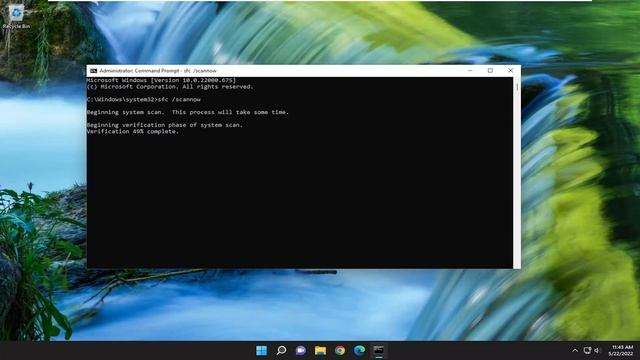The image size is (640, 360).
Task: Open network status tray icon
Action: 587,350
